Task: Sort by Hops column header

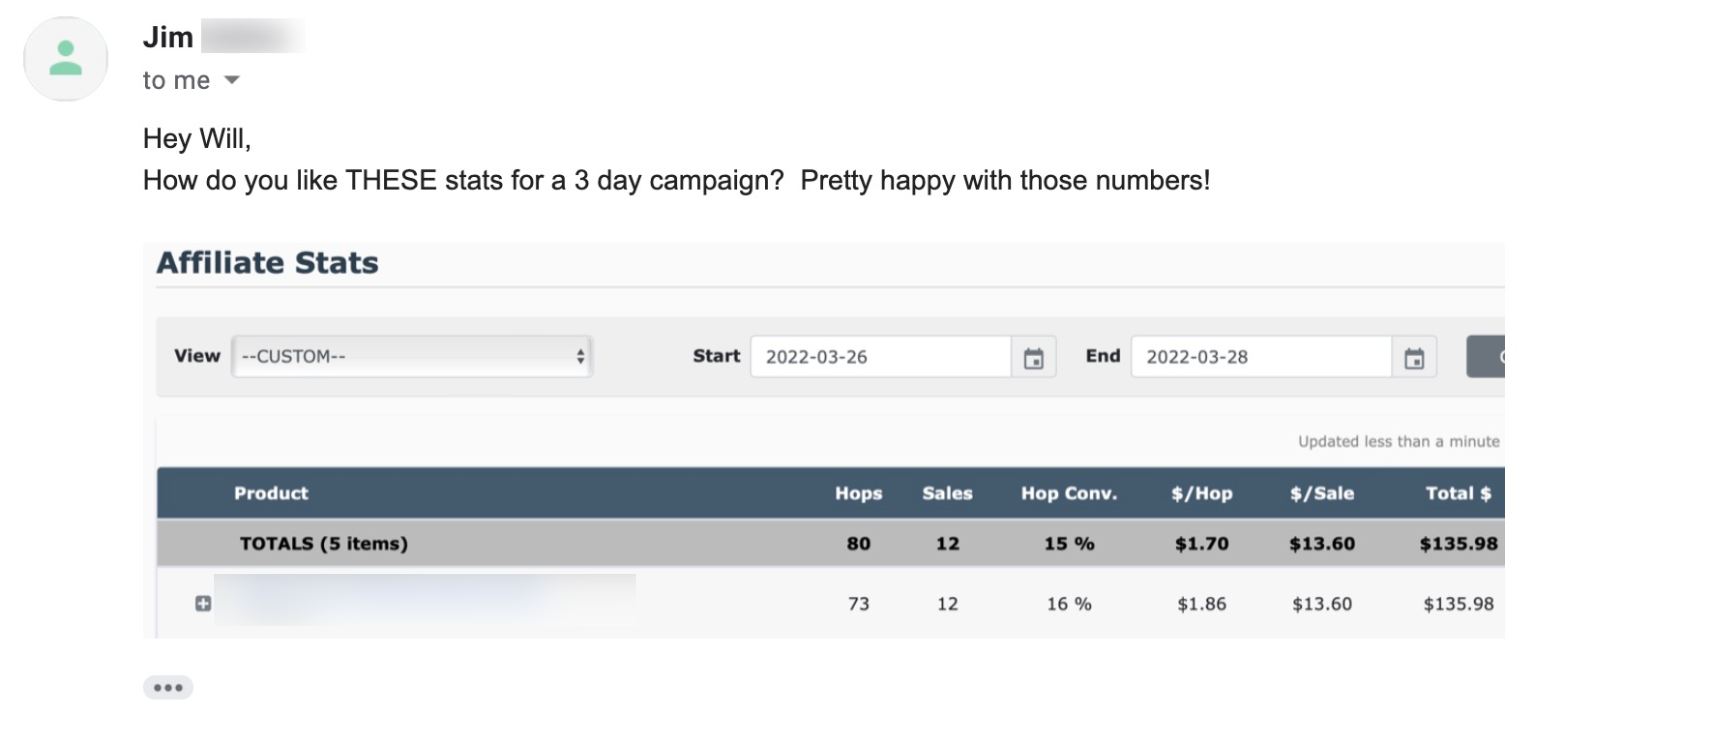Action: coord(859,493)
